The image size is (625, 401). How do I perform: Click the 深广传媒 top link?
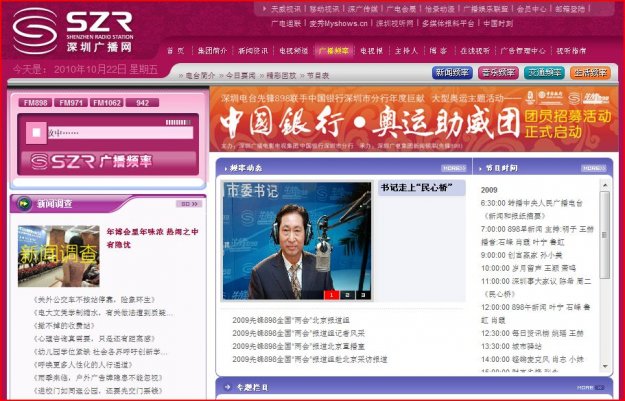pyautogui.click(x=362, y=9)
